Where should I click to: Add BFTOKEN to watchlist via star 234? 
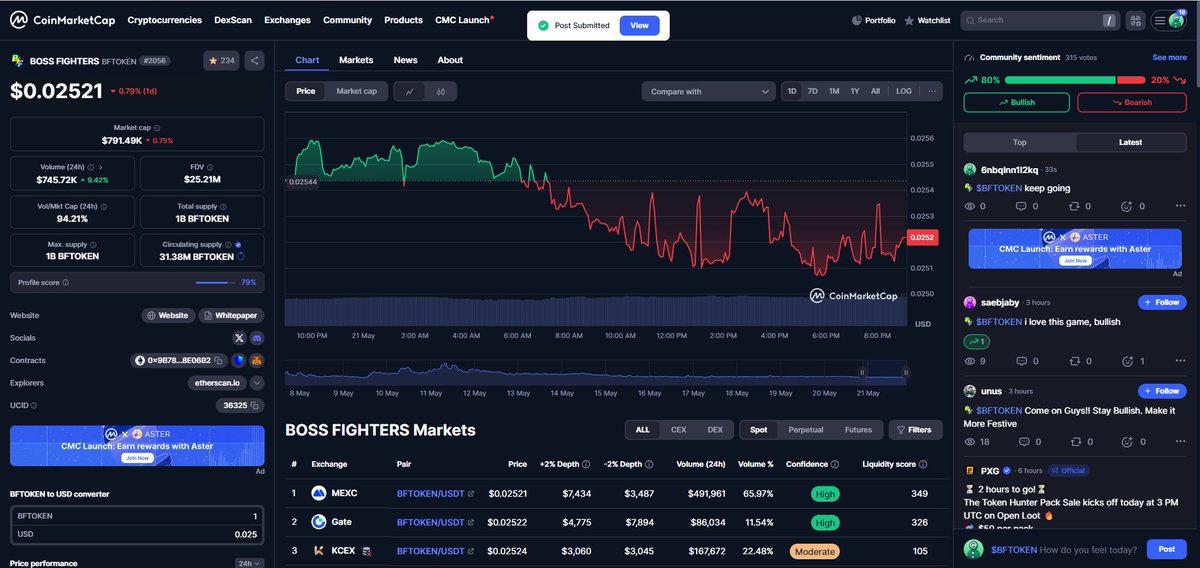[x=221, y=61]
